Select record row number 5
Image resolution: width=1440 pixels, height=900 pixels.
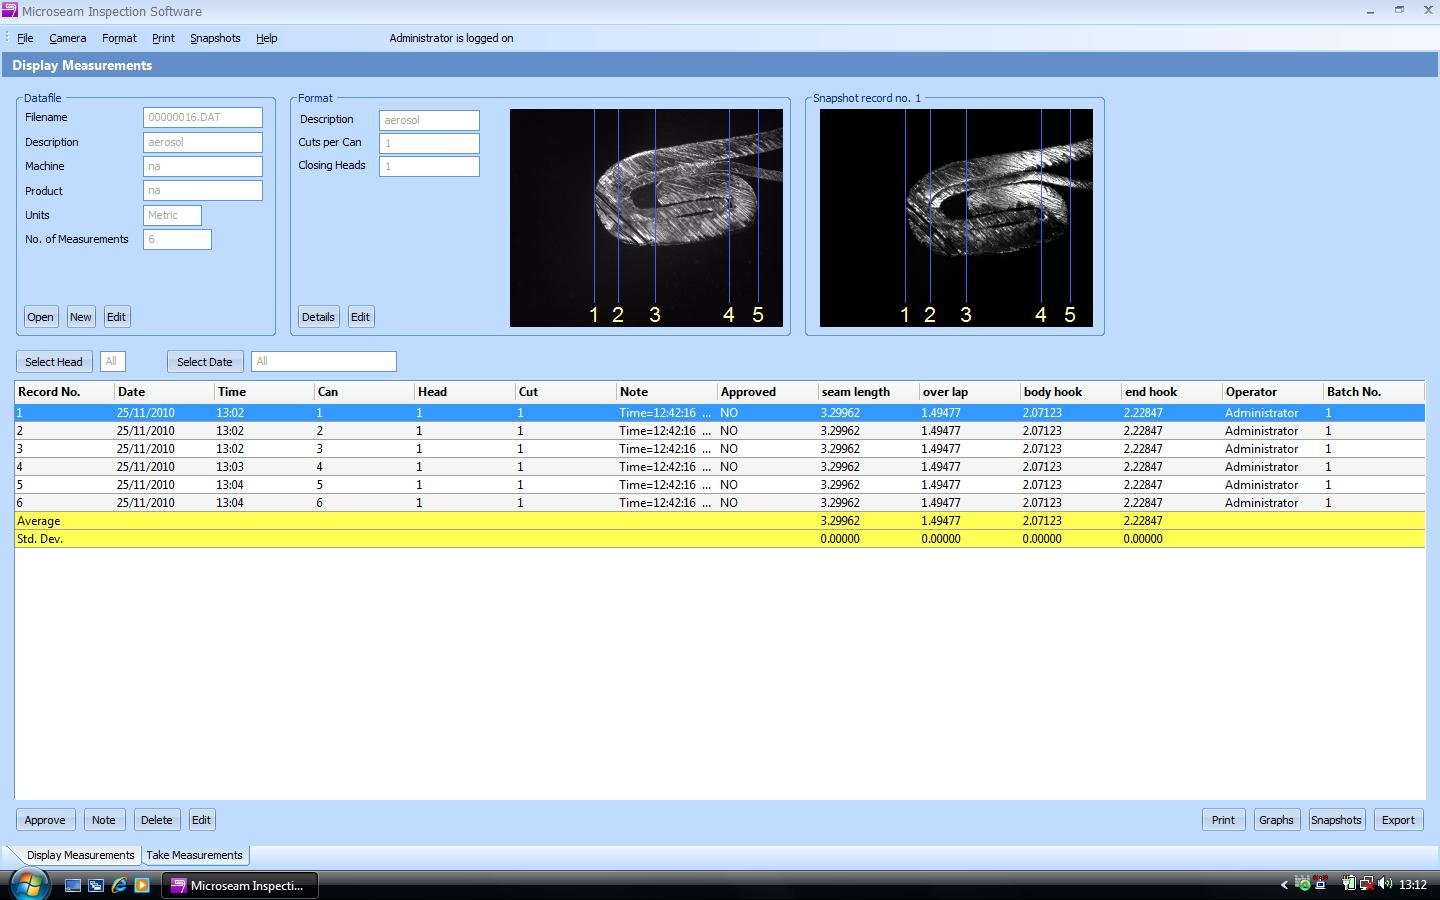click(720, 485)
